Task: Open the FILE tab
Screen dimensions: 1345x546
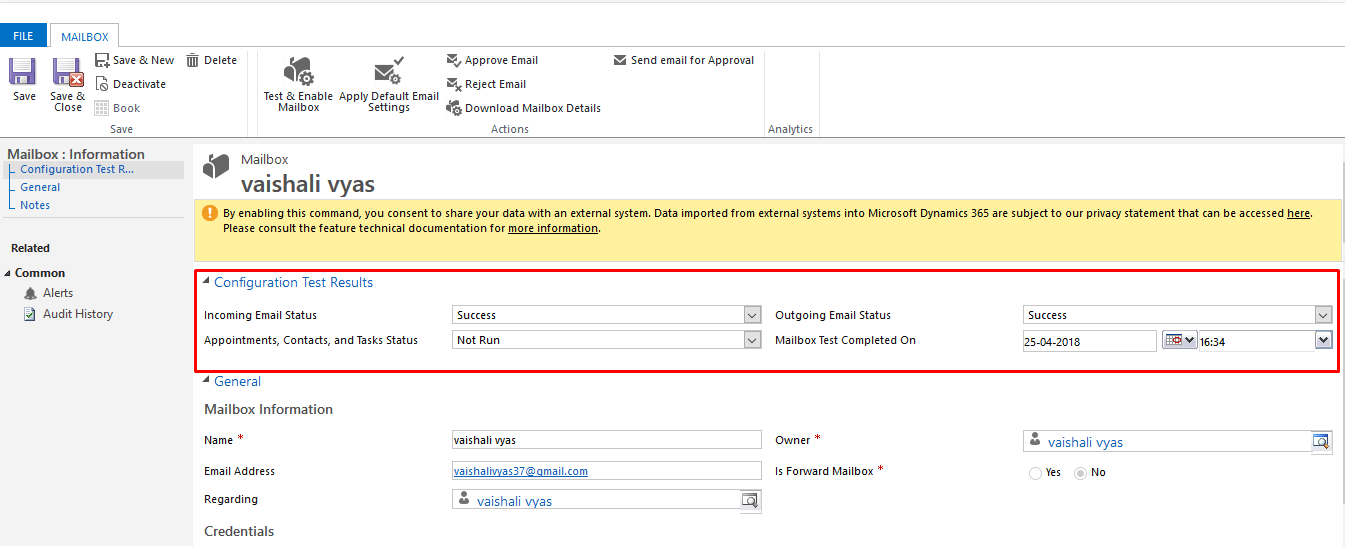Action: [23, 36]
